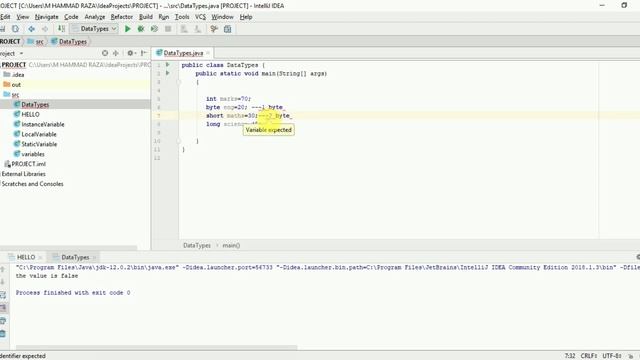The width and height of the screenshot is (640, 360).
Task: Select the .idea folder in project tree
Action: (x=14, y=75)
